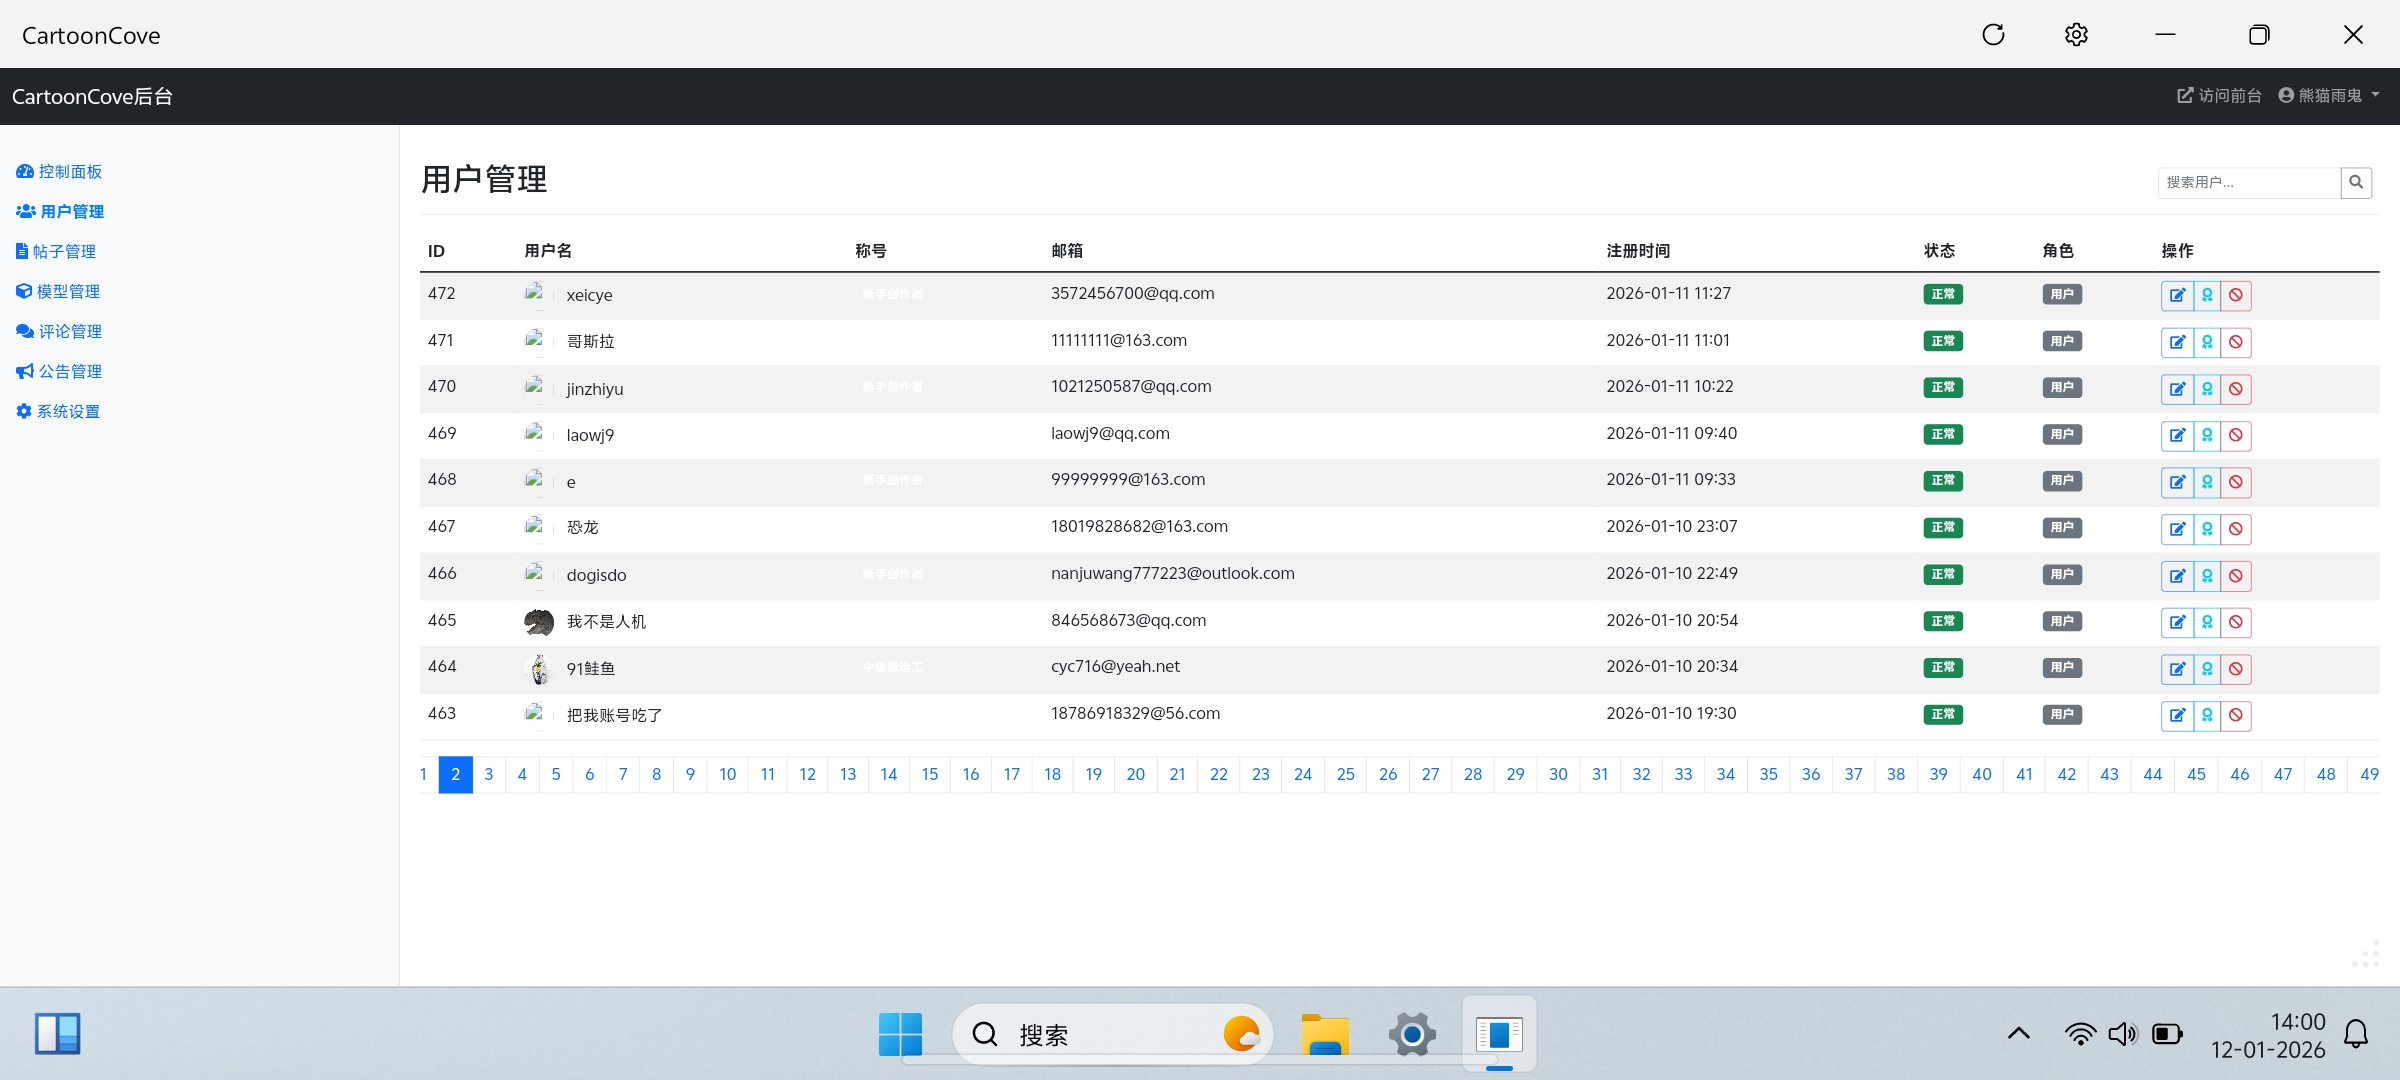Open File Explorer from the taskbar
This screenshot has width=2400, height=1080.
pos(1325,1034)
